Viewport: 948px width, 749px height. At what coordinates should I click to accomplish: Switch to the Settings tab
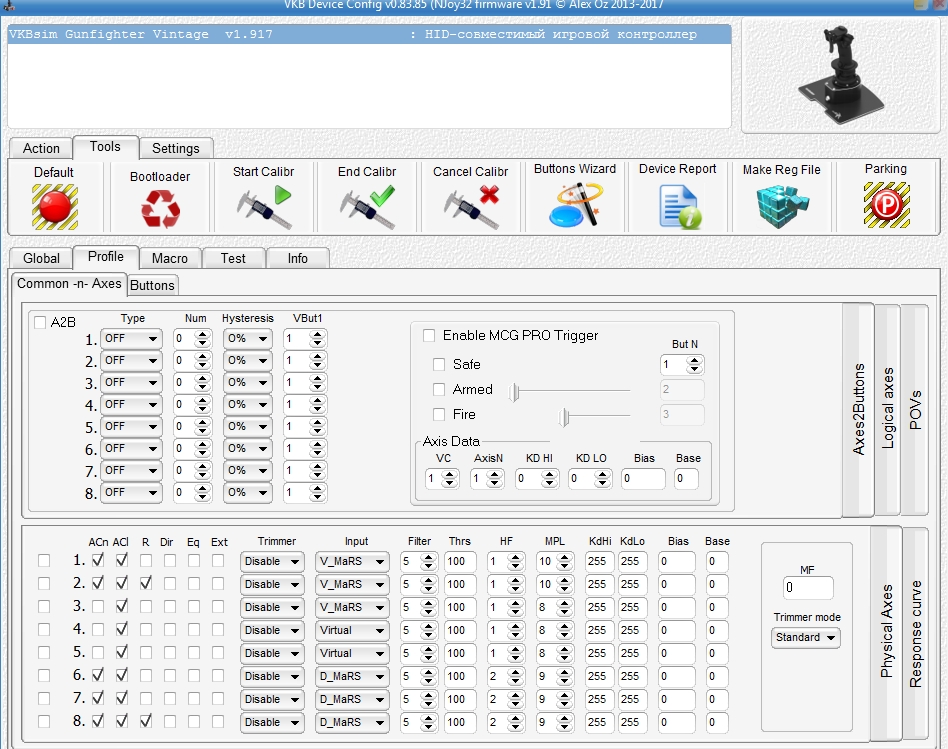pos(176,148)
